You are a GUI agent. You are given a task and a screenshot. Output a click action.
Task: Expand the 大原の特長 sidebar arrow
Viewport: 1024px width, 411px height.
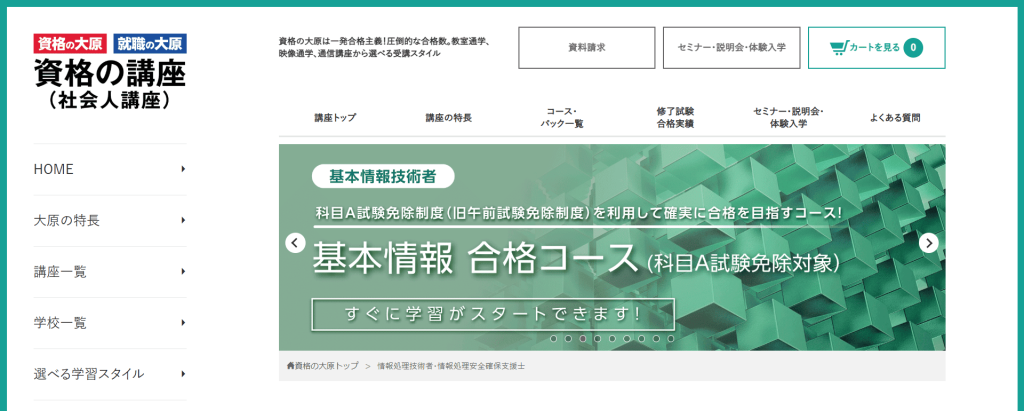pos(184,220)
